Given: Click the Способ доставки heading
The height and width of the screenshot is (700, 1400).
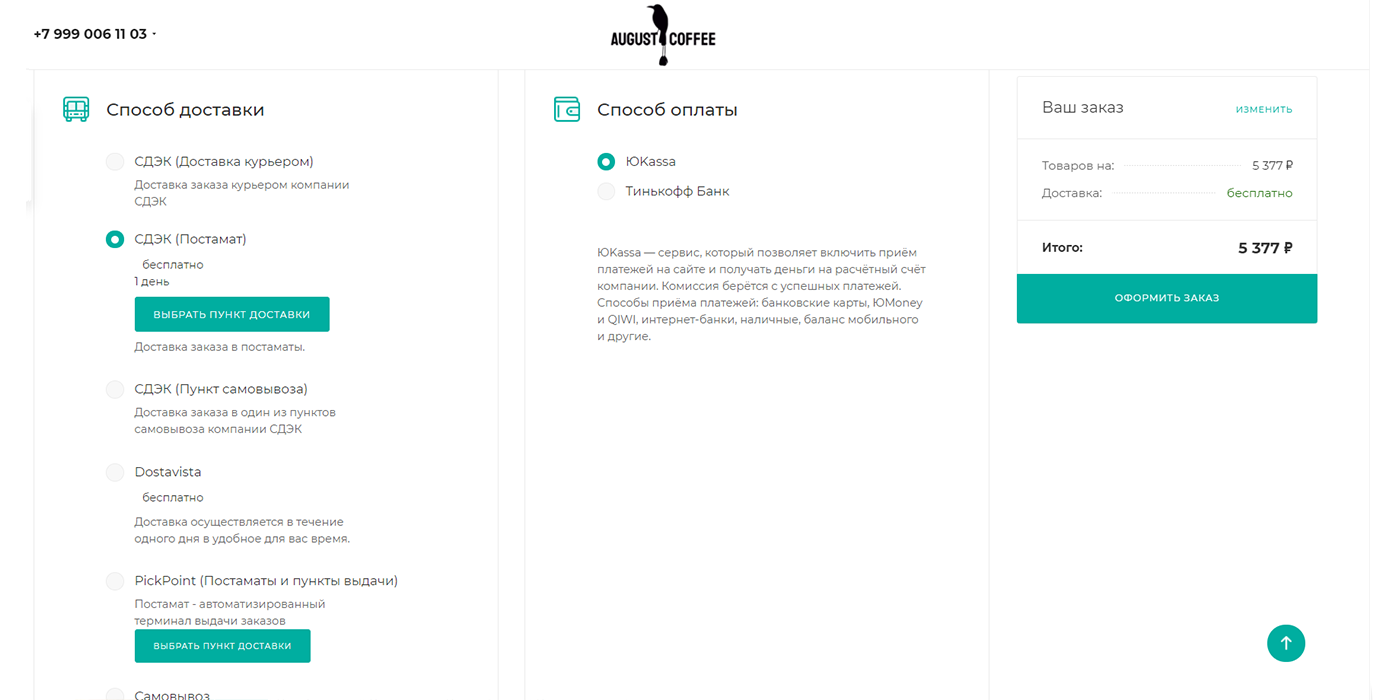Looking at the screenshot, I should [x=185, y=110].
